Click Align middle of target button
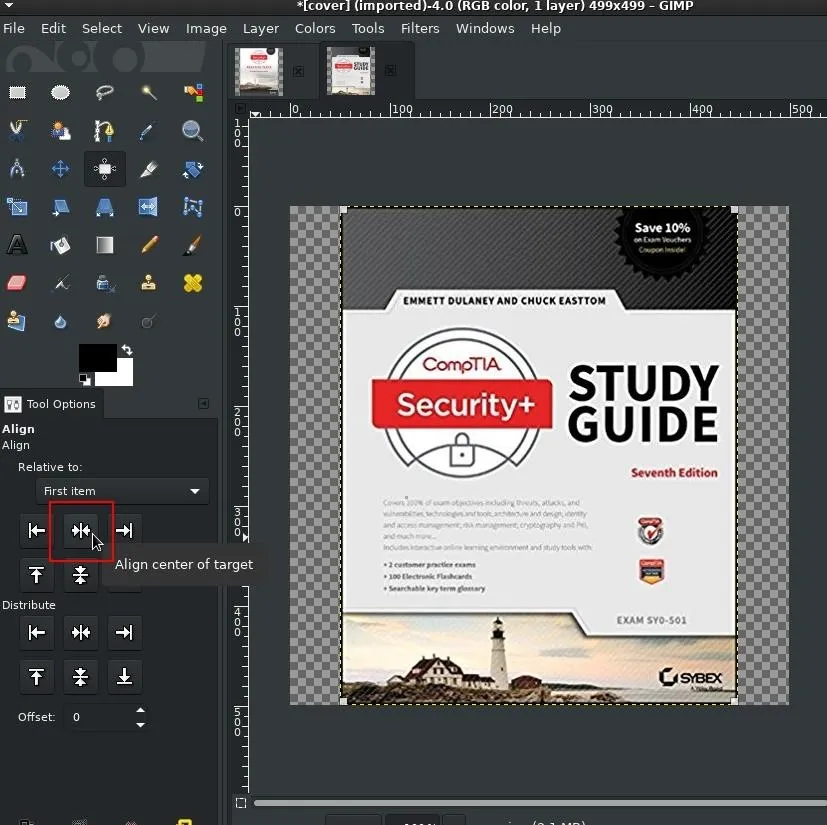Image resolution: width=827 pixels, height=825 pixels. [81, 574]
